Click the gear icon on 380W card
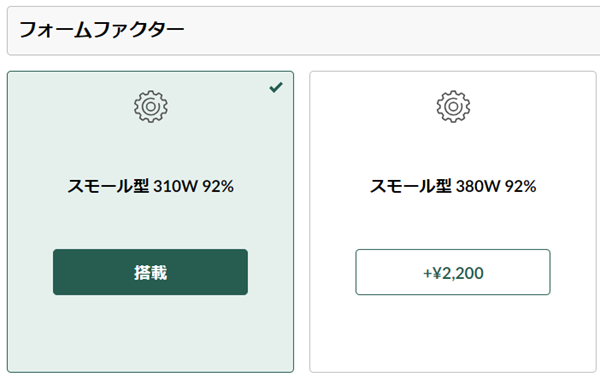 pyautogui.click(x=453, y=106)
